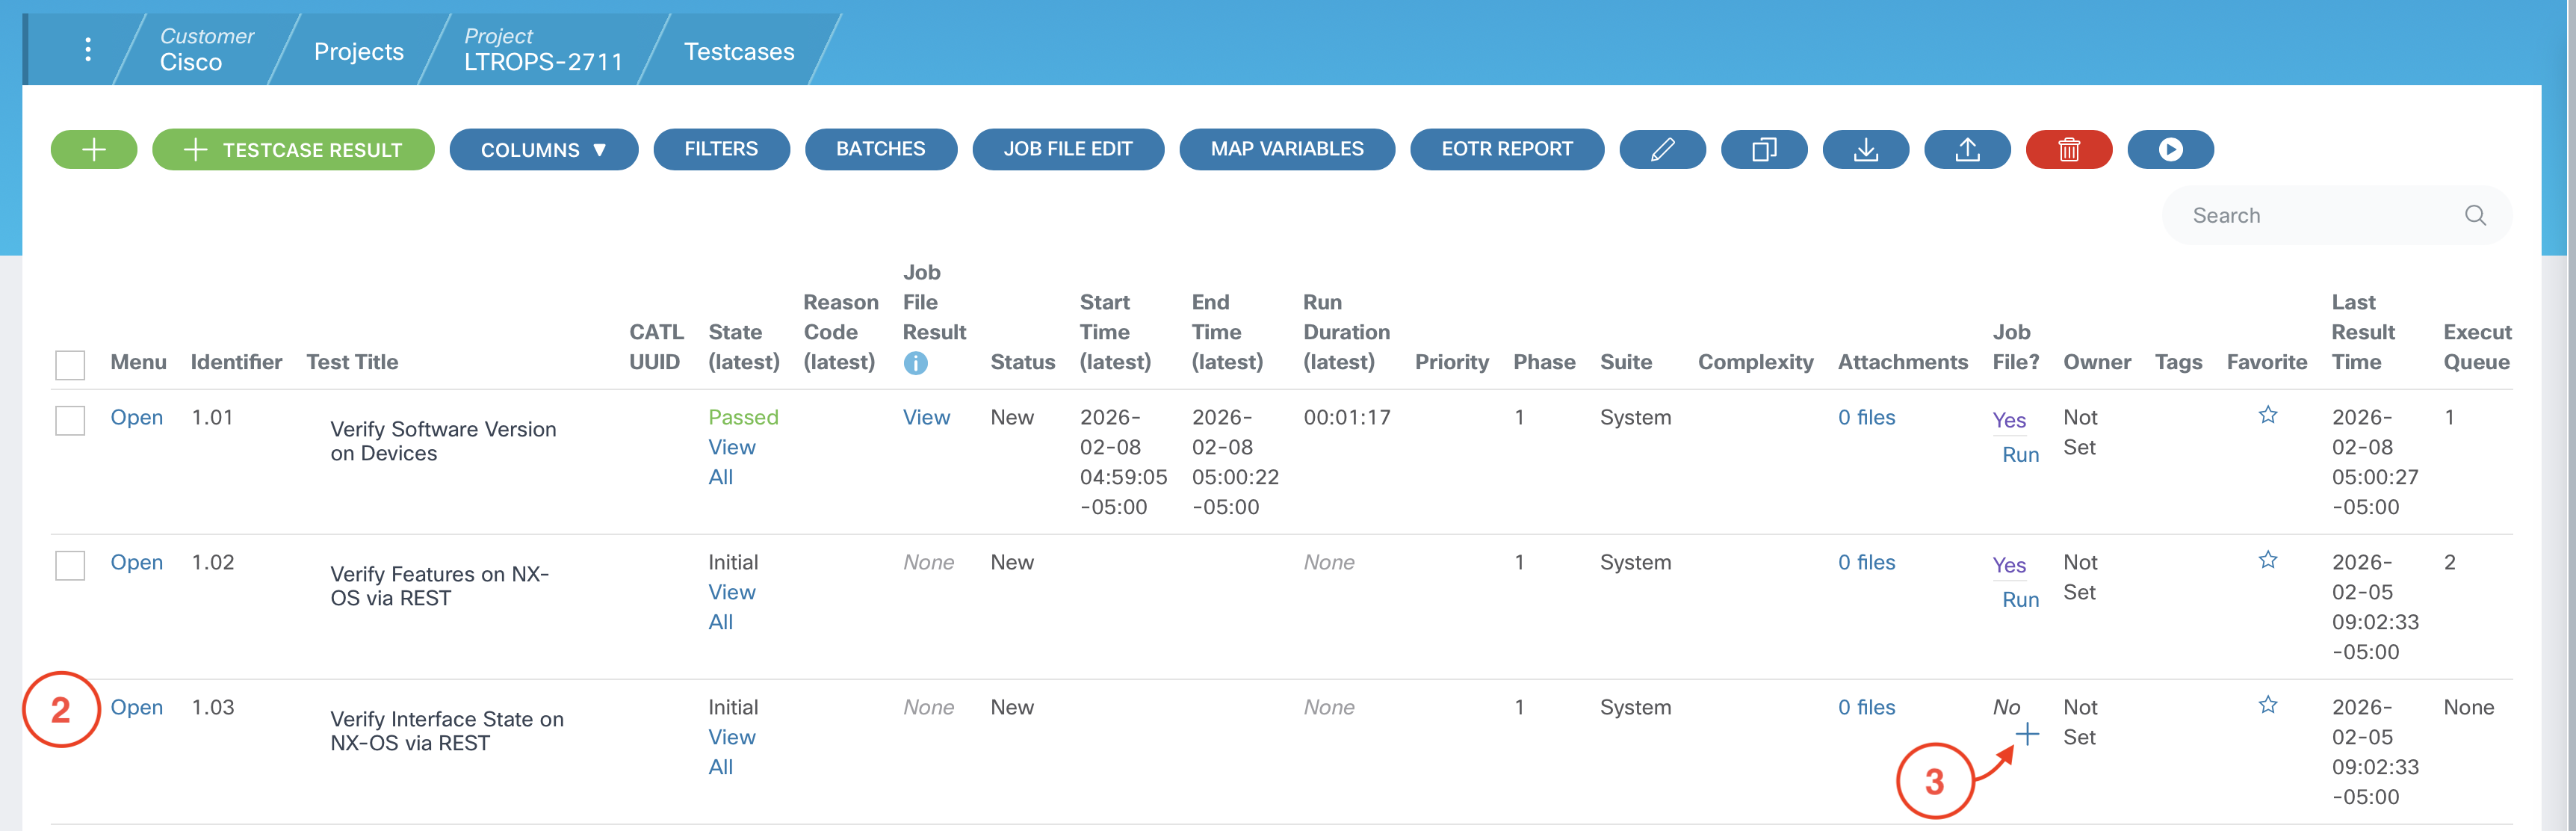Check the box for testcase 1.01

(x=70, y=420)
